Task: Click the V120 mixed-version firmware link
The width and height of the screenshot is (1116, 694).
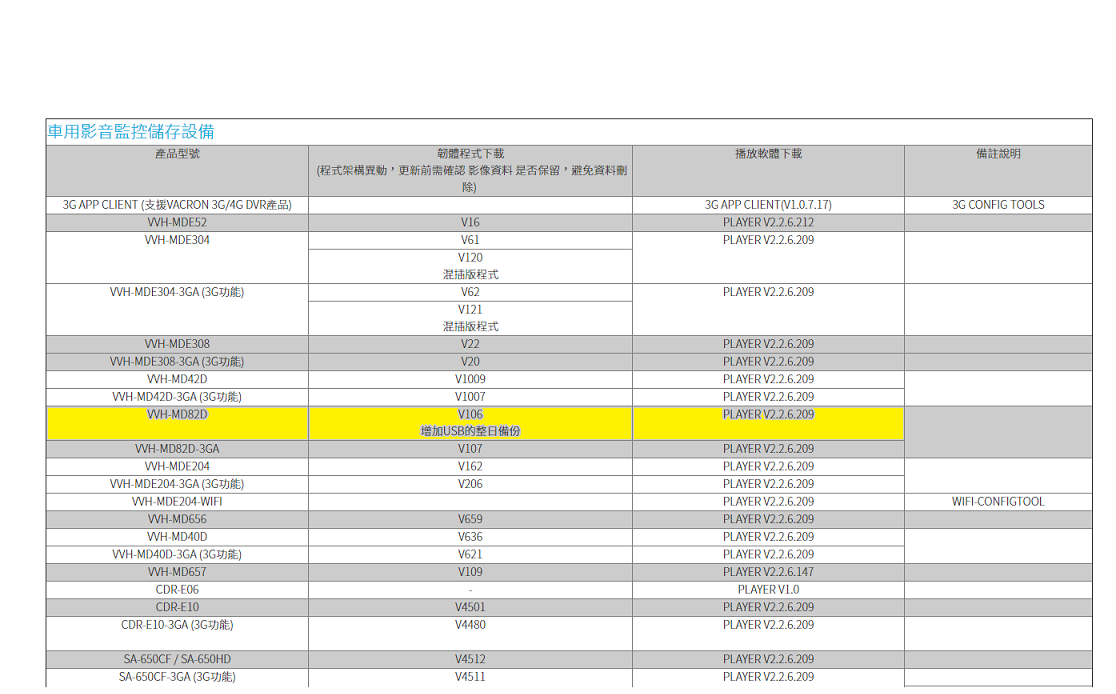Action: click(470, 258)
